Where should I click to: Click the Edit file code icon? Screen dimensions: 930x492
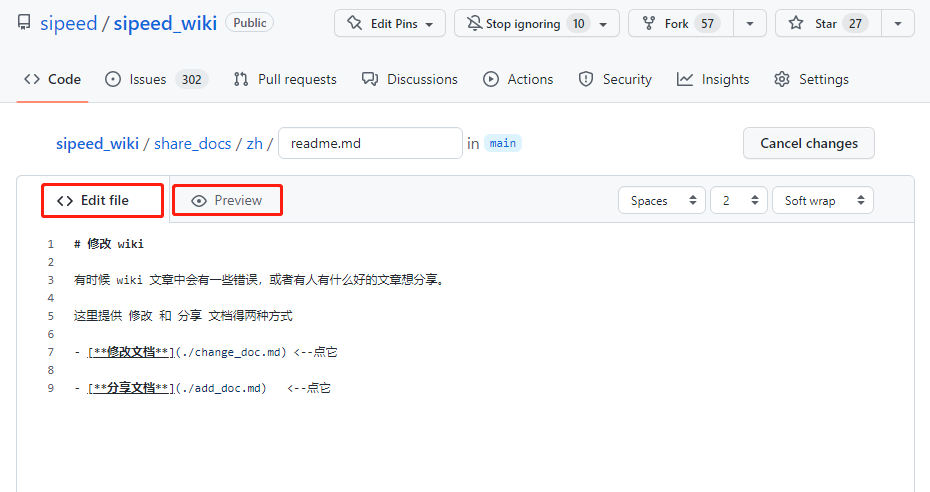pos(65,201)
